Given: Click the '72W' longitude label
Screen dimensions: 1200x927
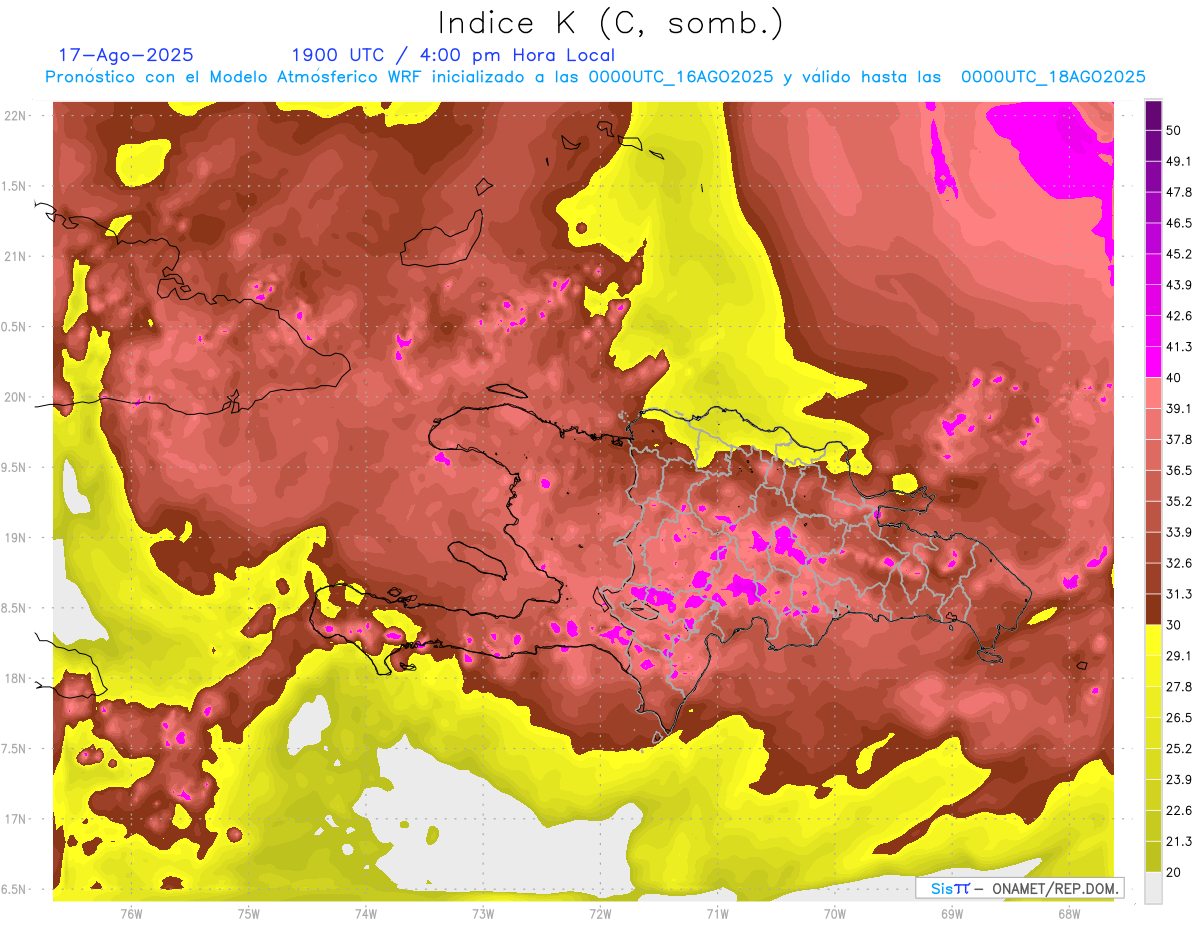Looking at the screenshot, I should (x=600, y=913).
